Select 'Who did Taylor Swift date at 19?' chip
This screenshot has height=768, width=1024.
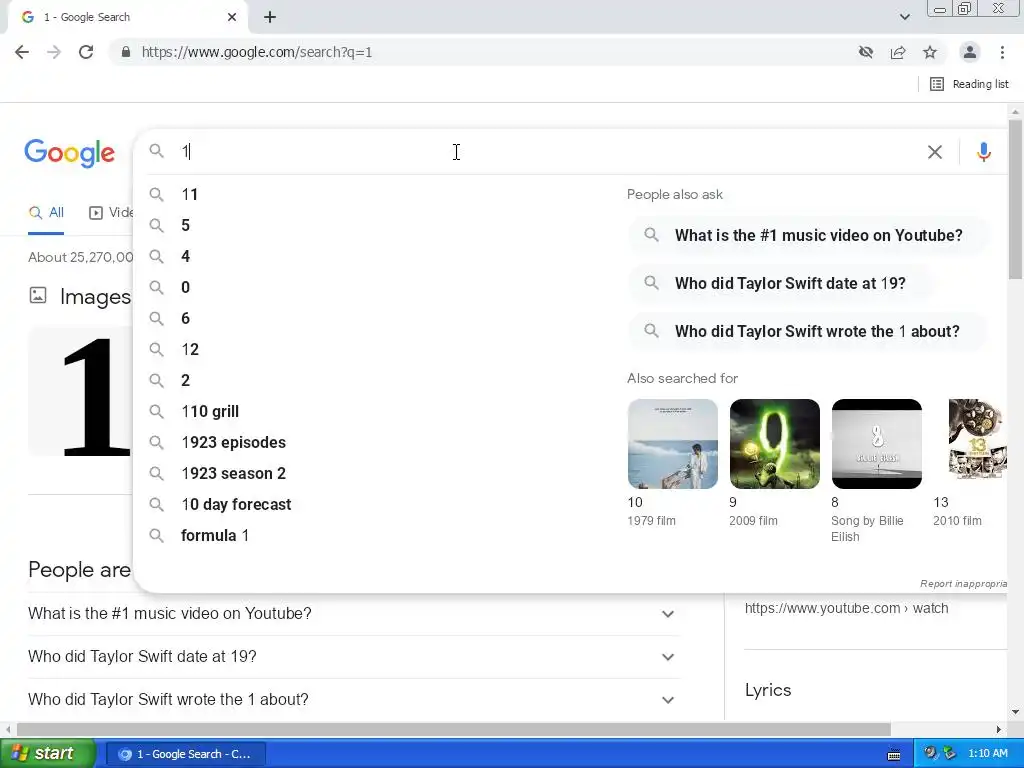pos(780,283)
